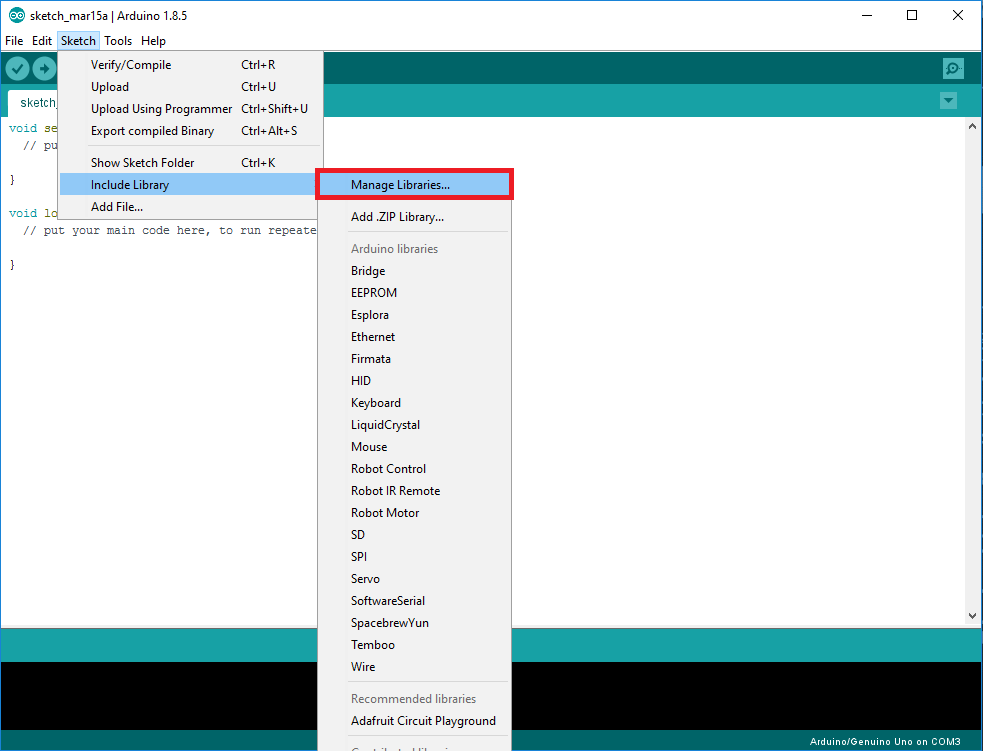Screen dimensions: 984x751
Task: Click the scrollbar down arrow
Action: (972, 615)
